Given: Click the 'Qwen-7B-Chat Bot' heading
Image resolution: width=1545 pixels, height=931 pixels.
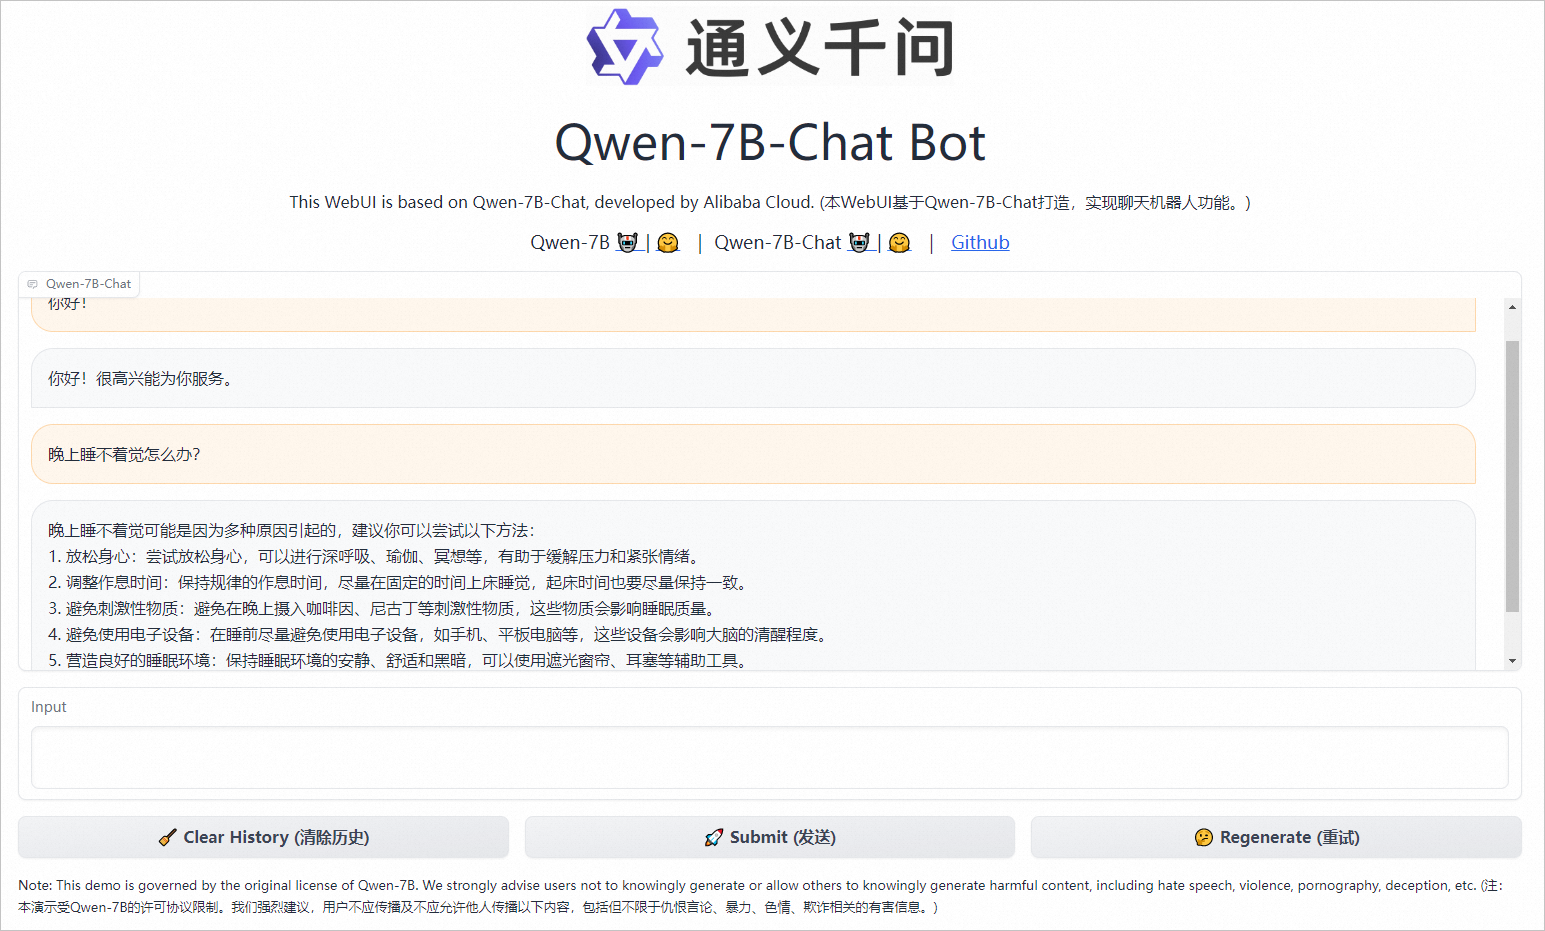Looking at the screenshot, I should (x=770, y=142).
